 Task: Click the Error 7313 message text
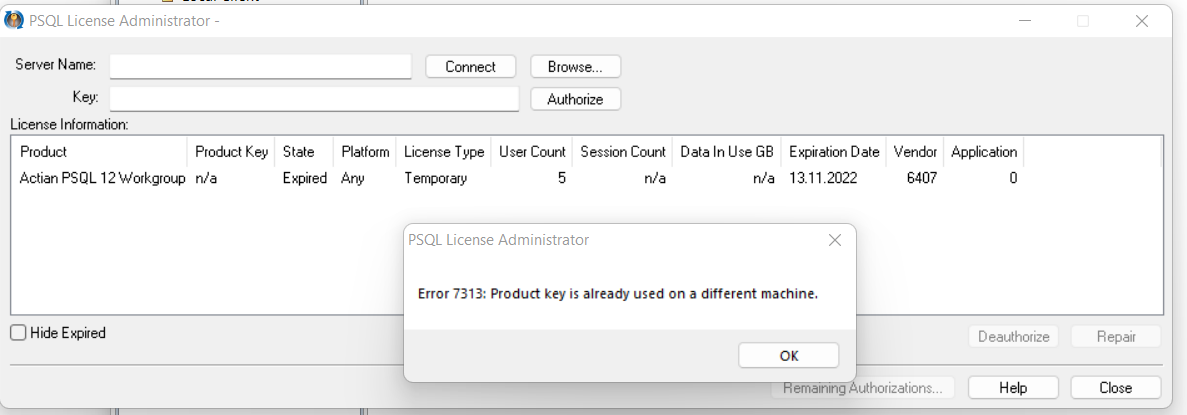(x=618, y=293)
